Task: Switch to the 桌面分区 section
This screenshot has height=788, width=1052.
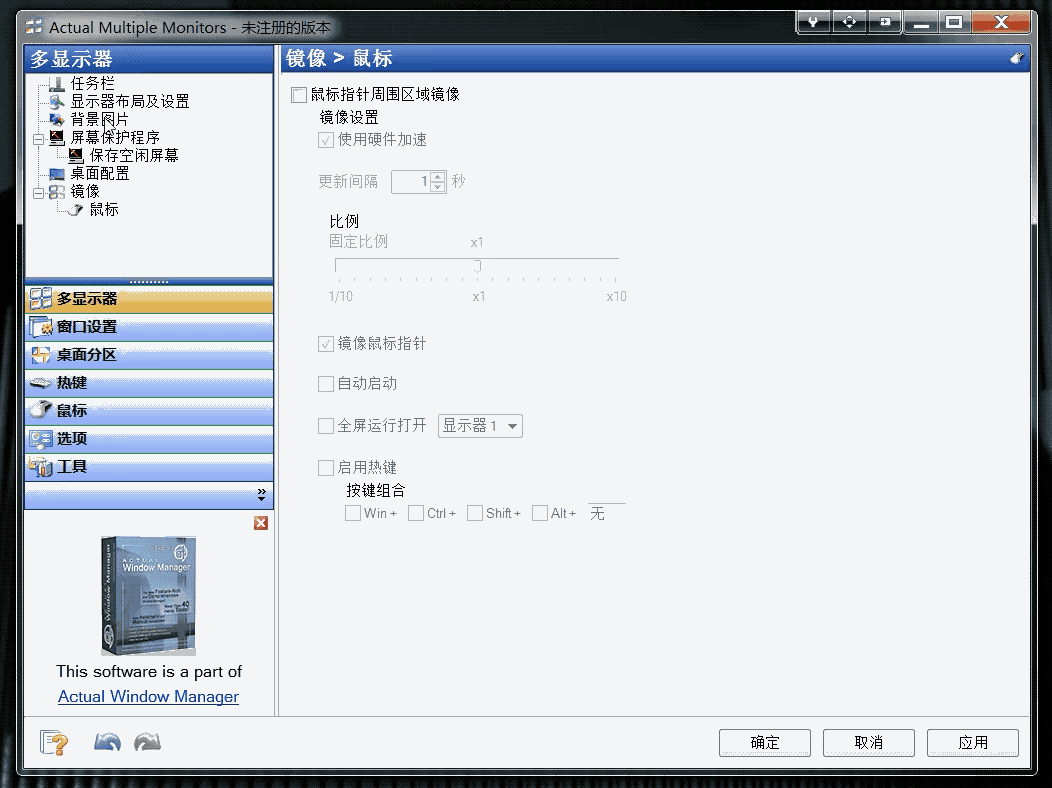Action: point(149,355)
